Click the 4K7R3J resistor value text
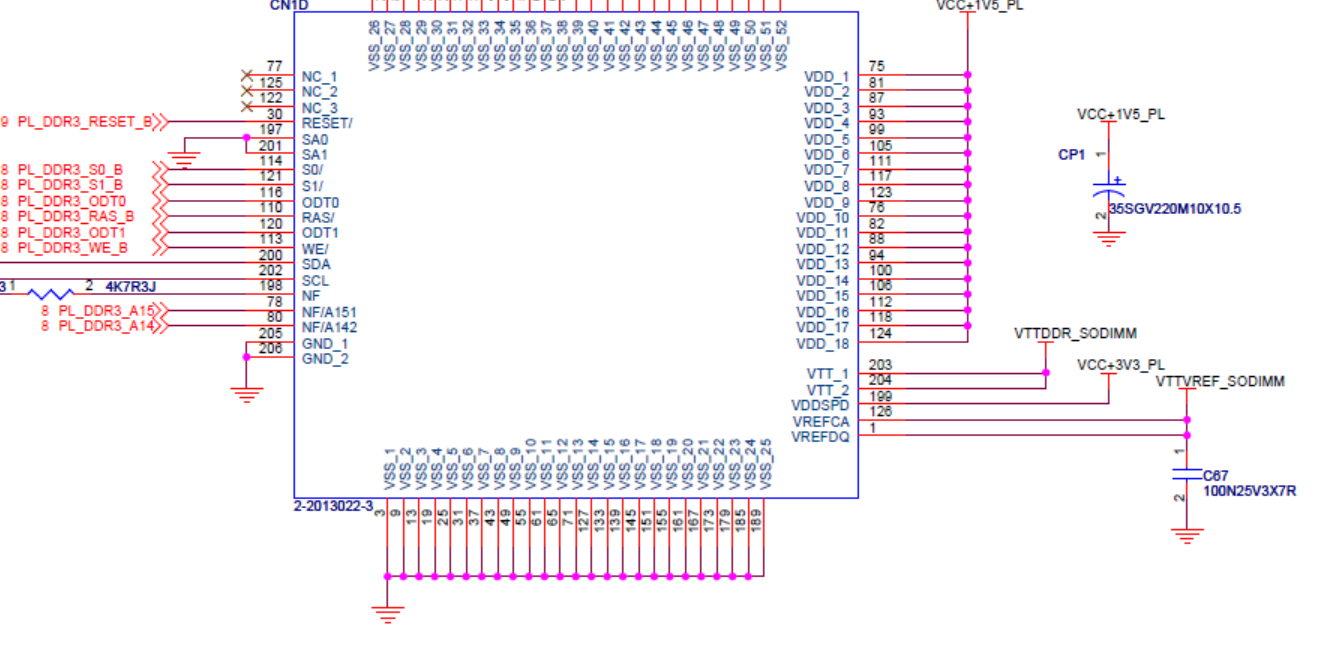The height and width of the screenshot is (653, 1326). (131, 287)
